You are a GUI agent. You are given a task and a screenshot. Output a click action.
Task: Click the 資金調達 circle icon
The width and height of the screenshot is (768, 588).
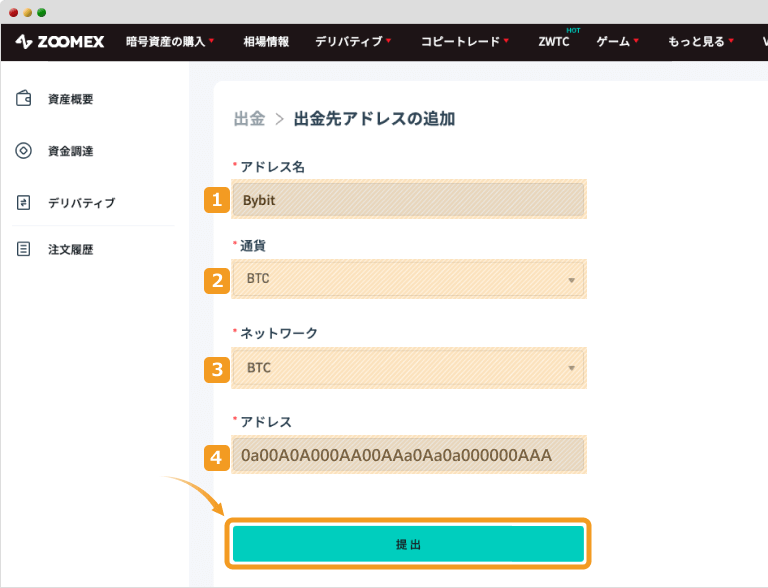tap(24, 150)
